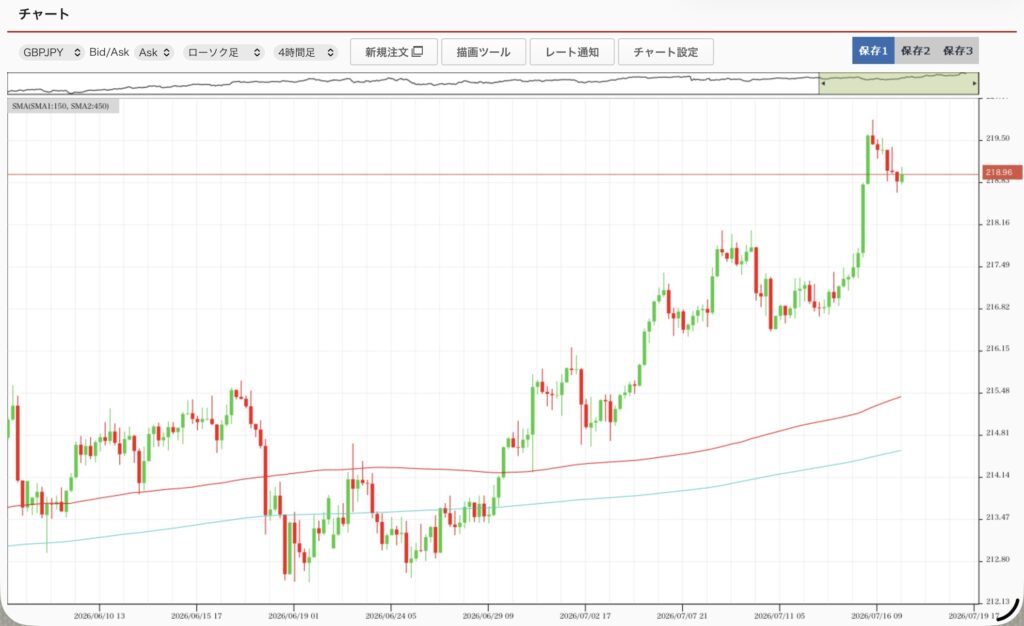Click the SMA(SMA1:150, SMA2:450) indicator label
This screenshot has width=1024, height=626.
coord(63,106)
